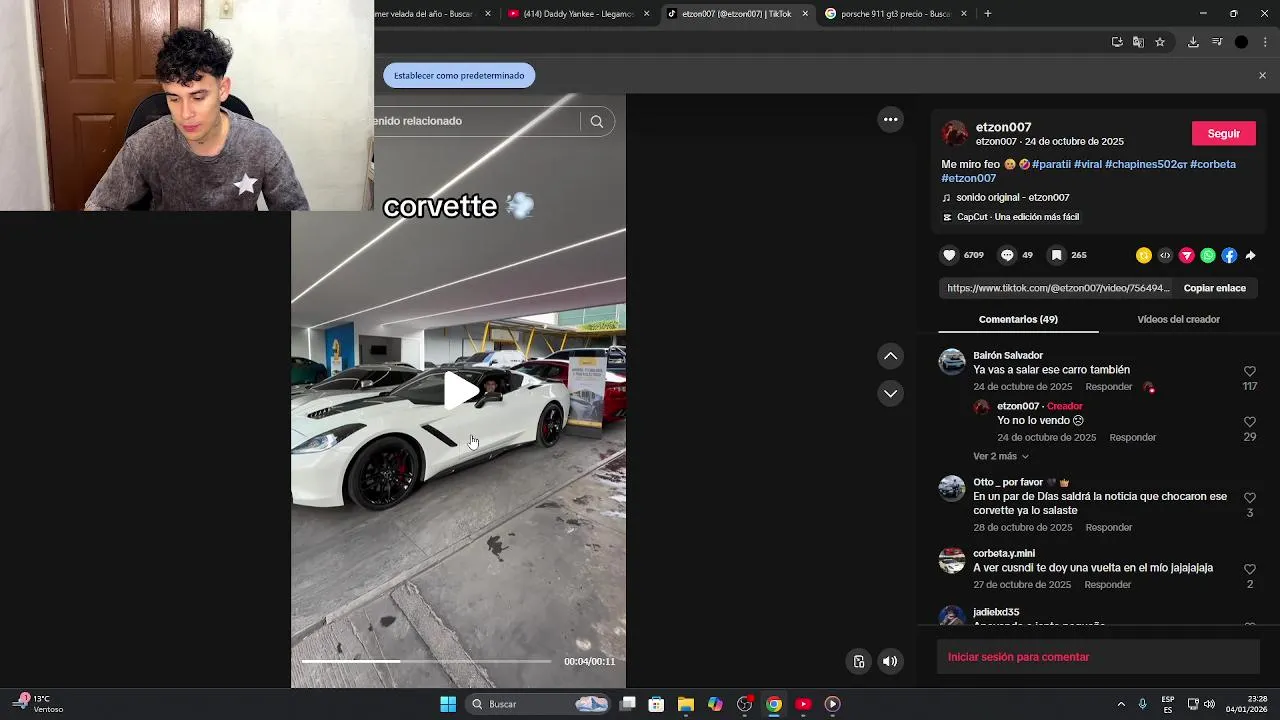Image resolution: width=1280 pixels, height=720 pixels.
Task: Play the video with the center play button
Action: click(x=460, y=390)
